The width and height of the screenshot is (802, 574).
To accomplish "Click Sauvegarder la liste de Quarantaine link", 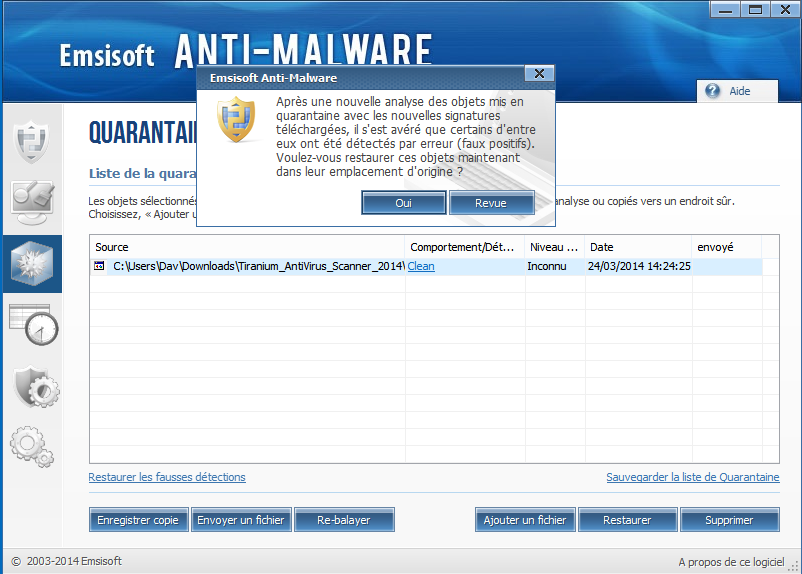I will (693, 477).
